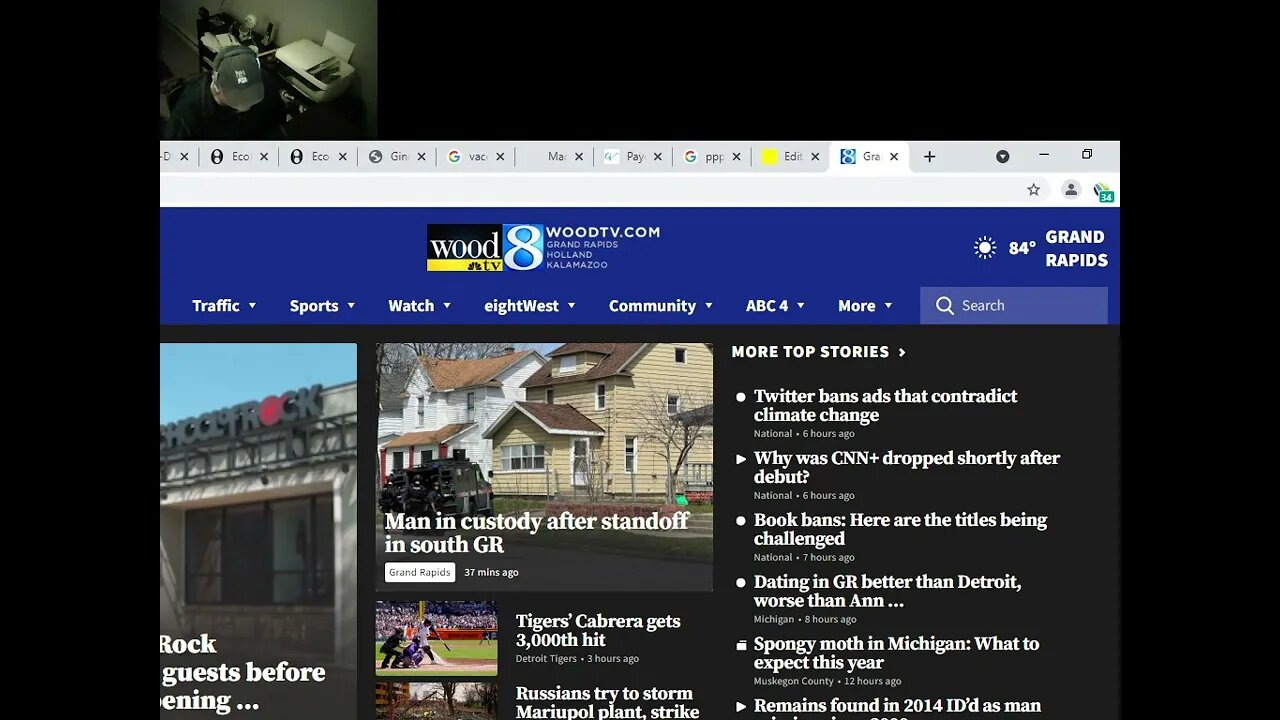Viewport: 1280px width, 720px height.
Task: Open a new browser tab
Action: point(929,157)
